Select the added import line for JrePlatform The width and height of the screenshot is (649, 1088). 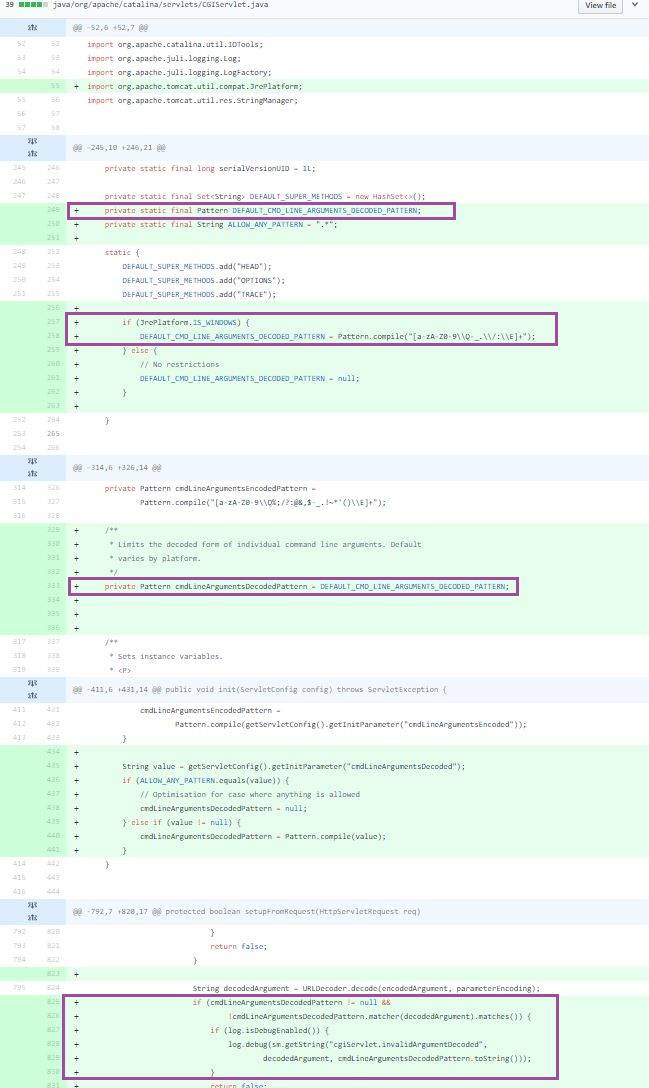pyautogui.click(x=194, y=87)
